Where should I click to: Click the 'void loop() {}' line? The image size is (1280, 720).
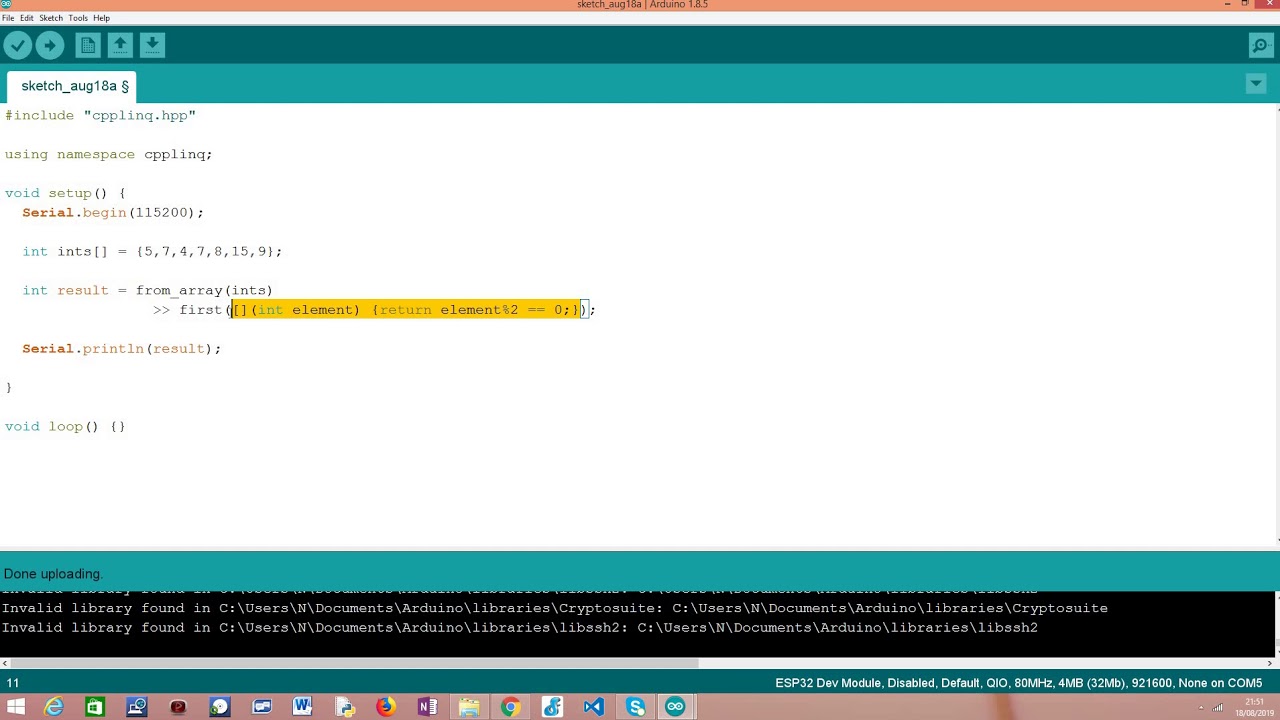click(65, 426)
